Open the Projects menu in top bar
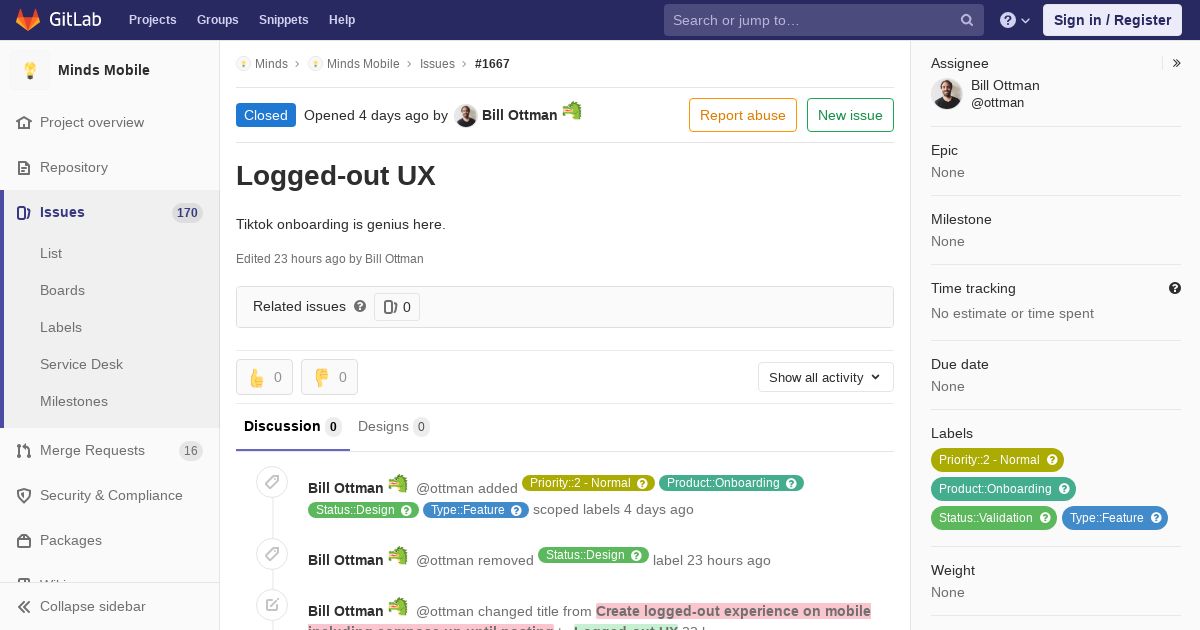 pyautogui.click(x=152, y=20)
